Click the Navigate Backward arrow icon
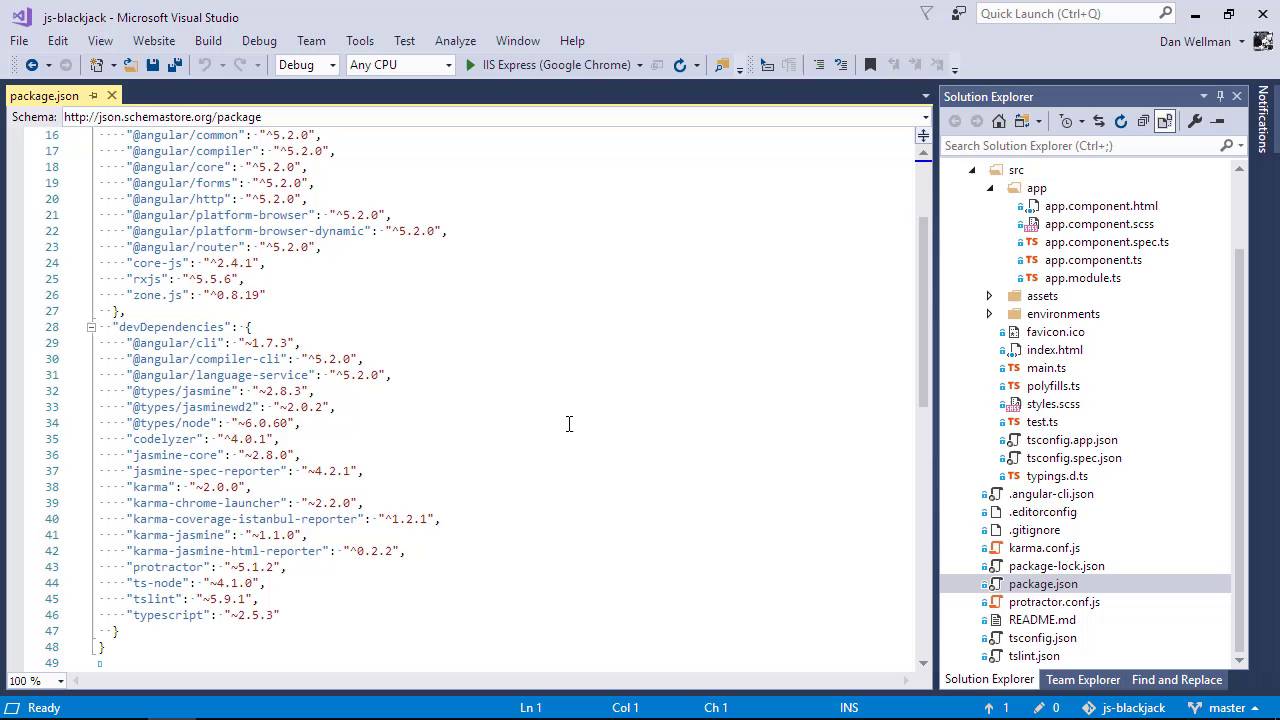The height and width of the screenshot is (720, 1280). (31, 65)
